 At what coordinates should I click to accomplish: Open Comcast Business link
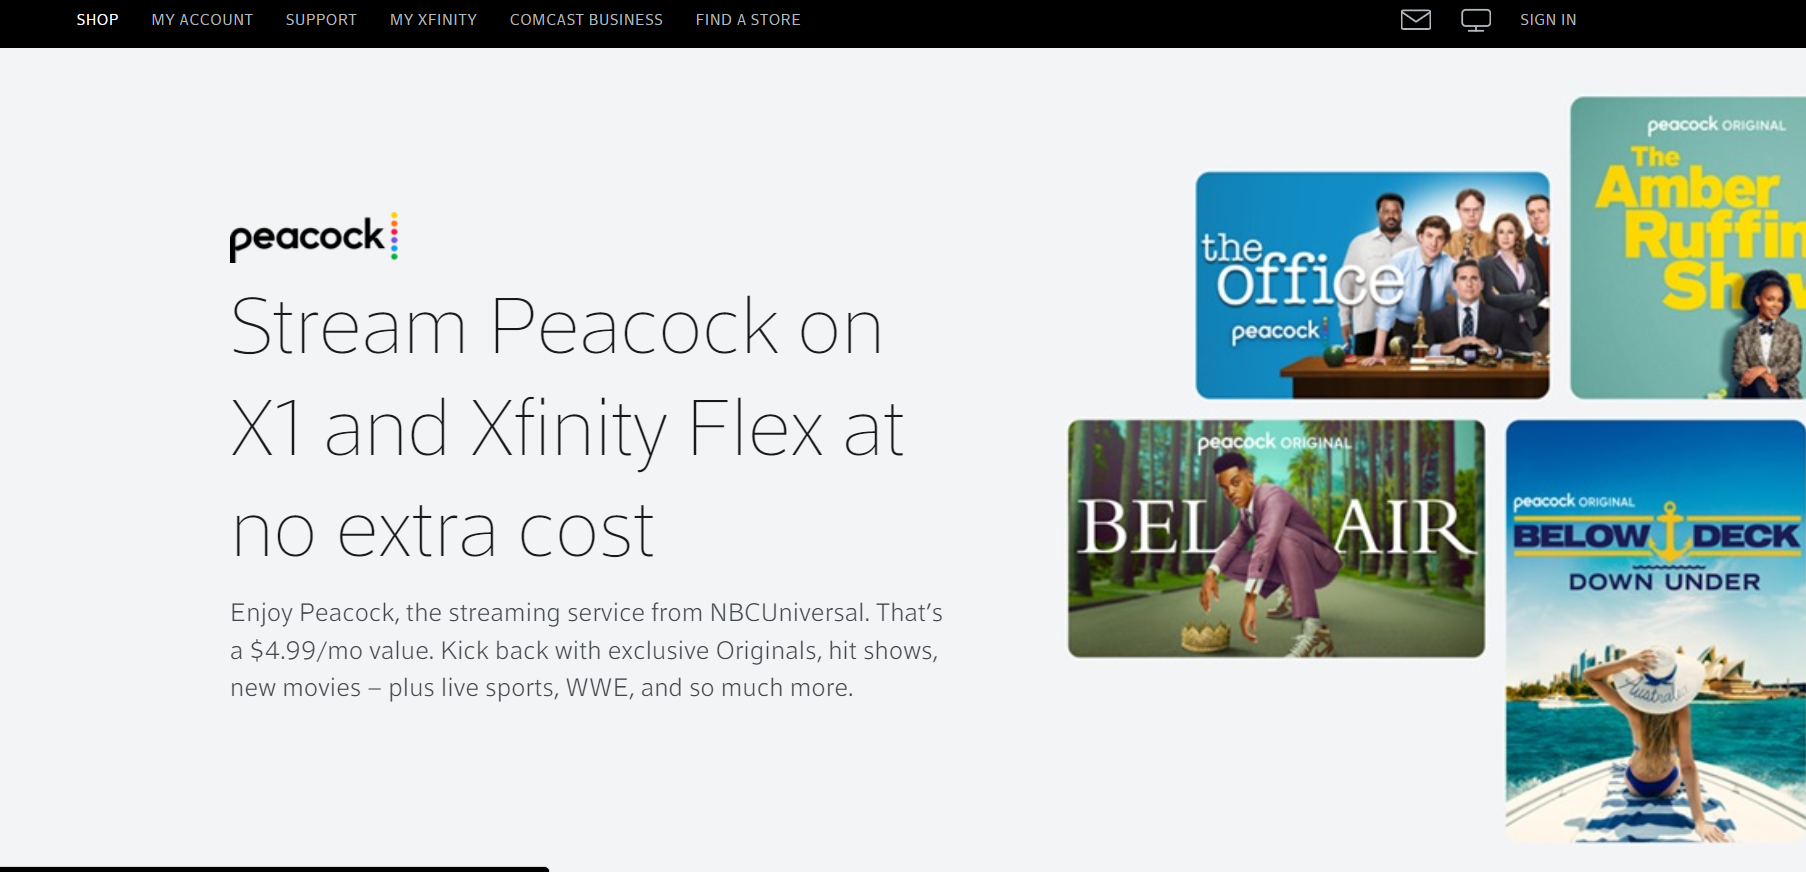pos(586,20)
